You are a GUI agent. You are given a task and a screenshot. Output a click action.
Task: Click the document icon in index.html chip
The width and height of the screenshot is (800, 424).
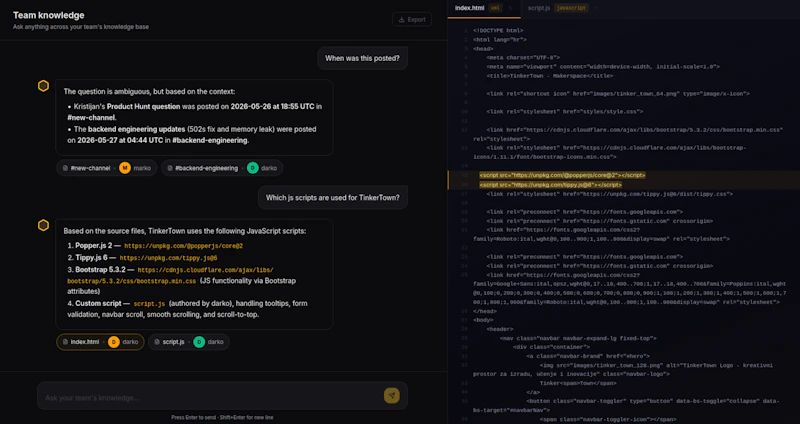[x=65, y=342]
